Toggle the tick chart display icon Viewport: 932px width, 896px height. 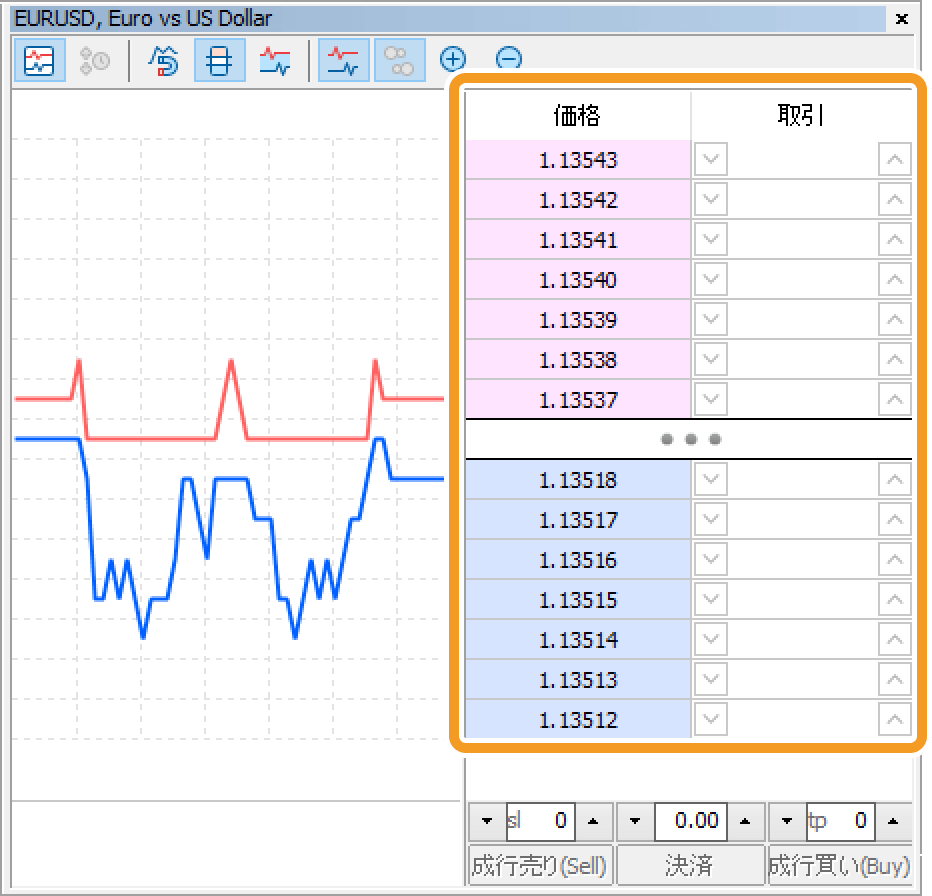39,61
